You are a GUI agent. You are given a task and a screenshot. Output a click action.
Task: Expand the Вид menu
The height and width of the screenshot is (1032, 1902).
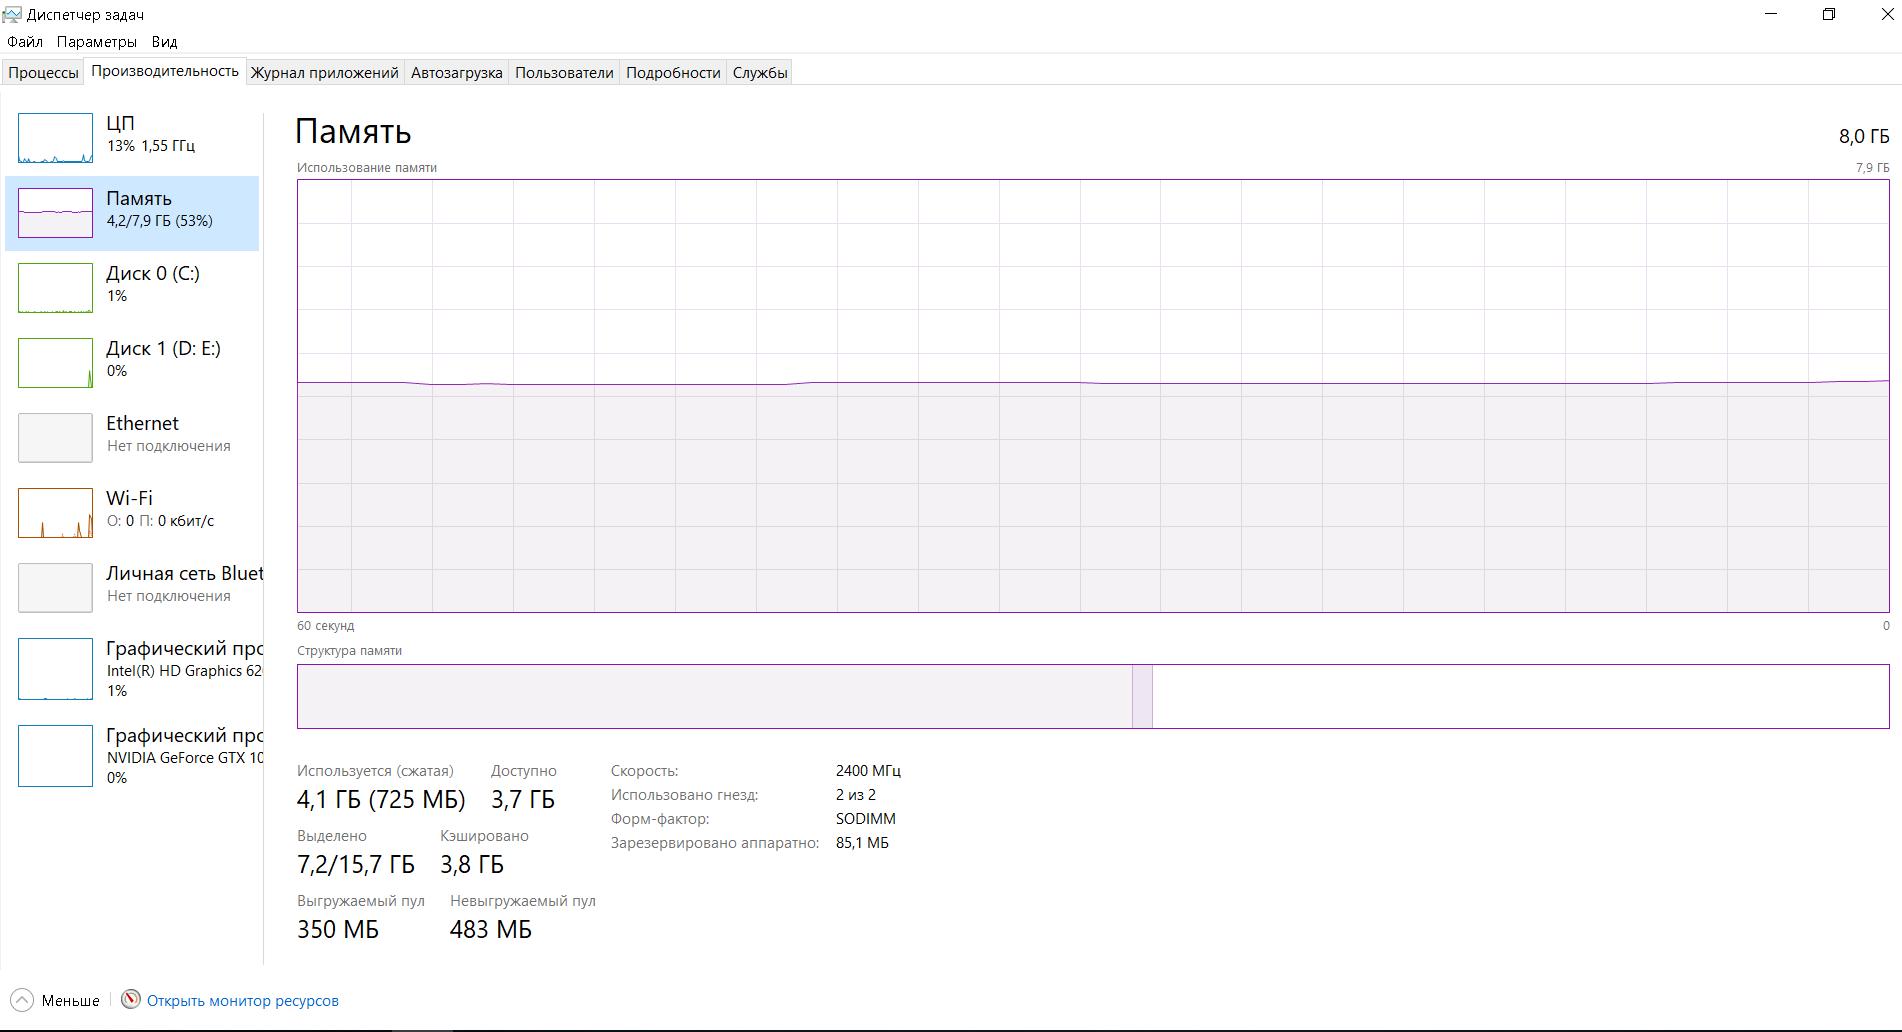tap(164, 42)
